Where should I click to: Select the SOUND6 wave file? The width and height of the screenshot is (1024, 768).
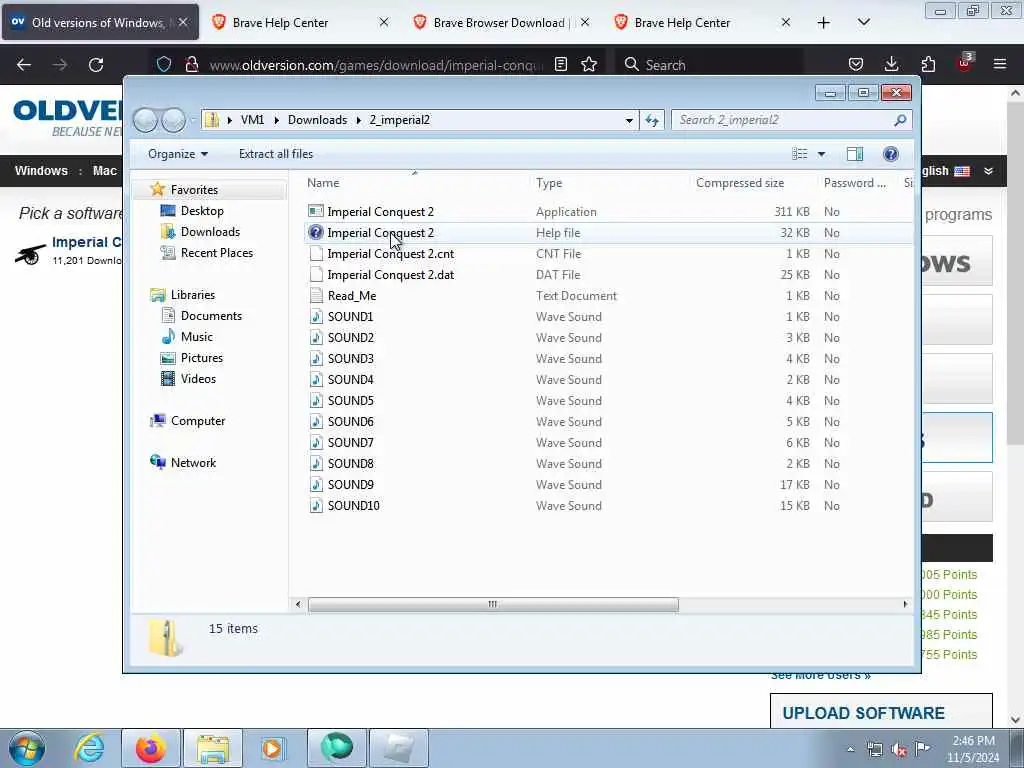(x=350, y=421)
